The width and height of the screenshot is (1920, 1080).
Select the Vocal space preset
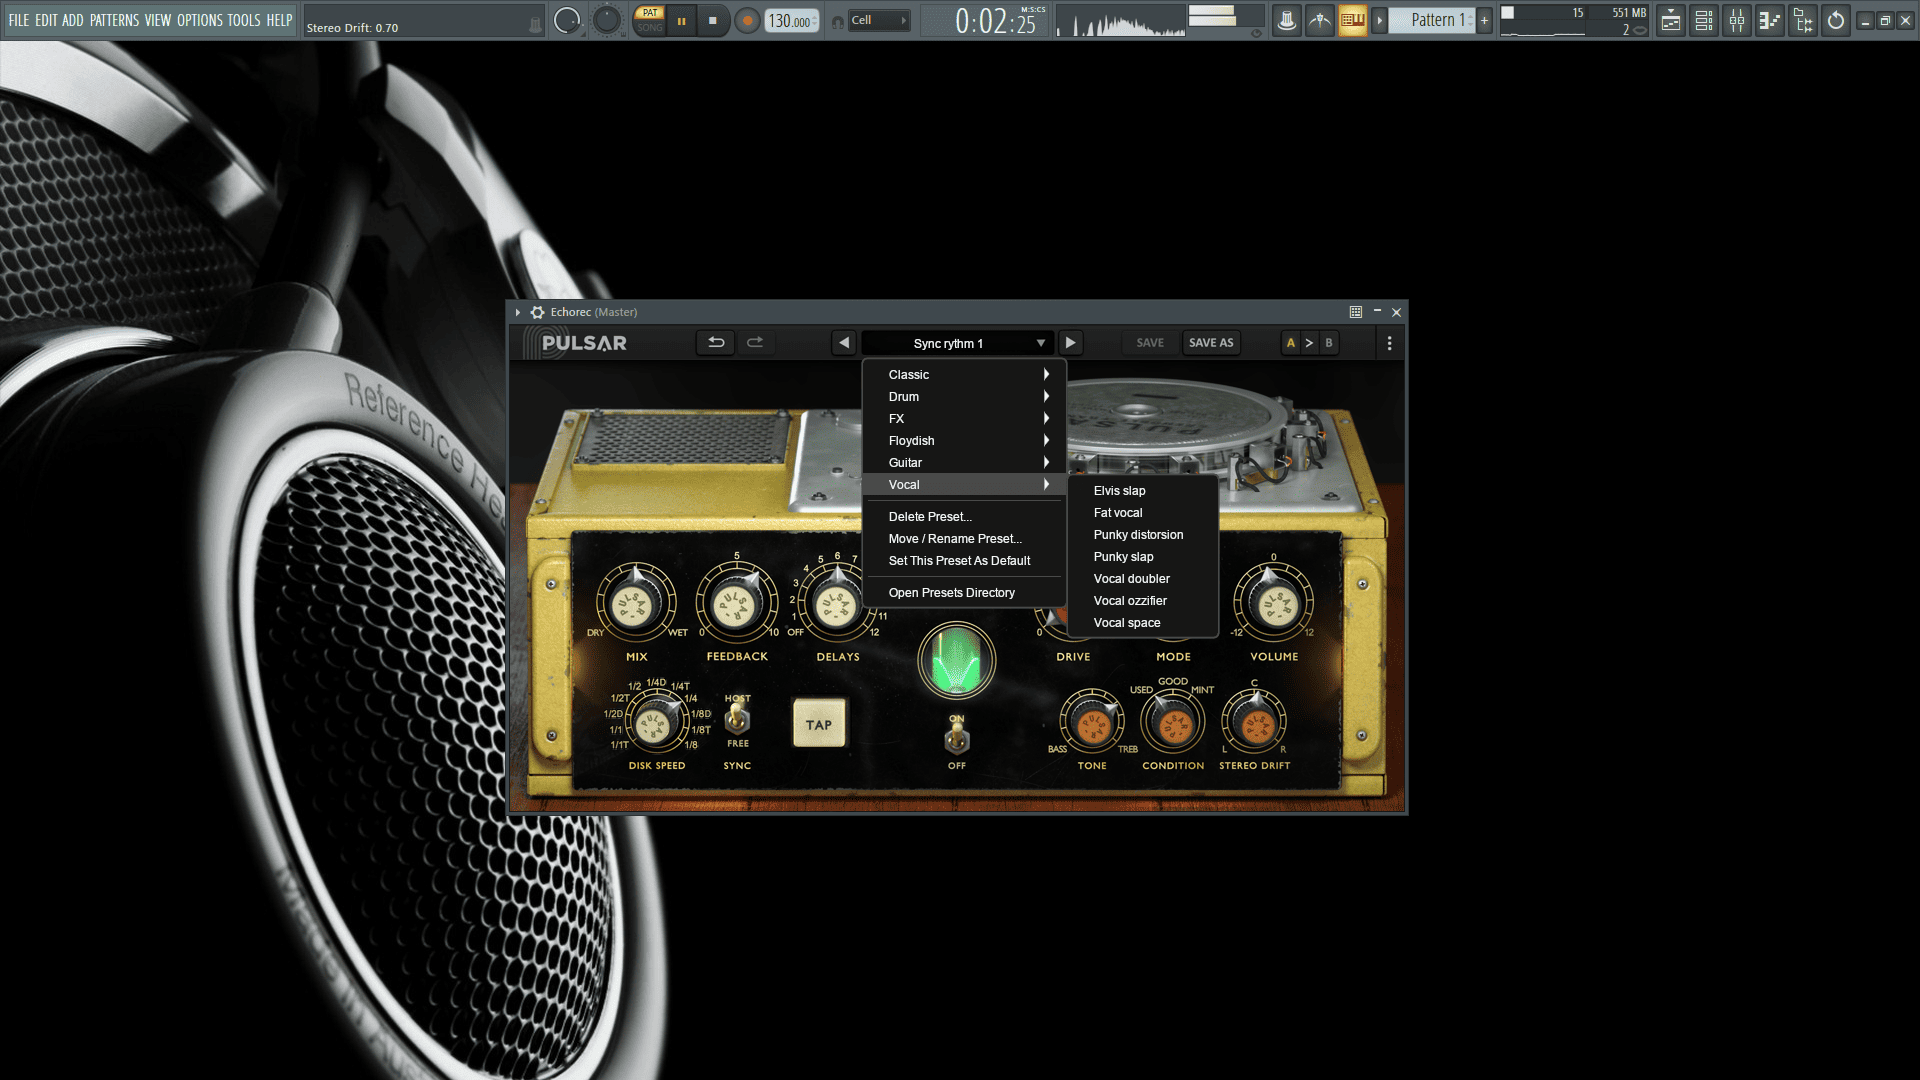tap(1143, 623)
